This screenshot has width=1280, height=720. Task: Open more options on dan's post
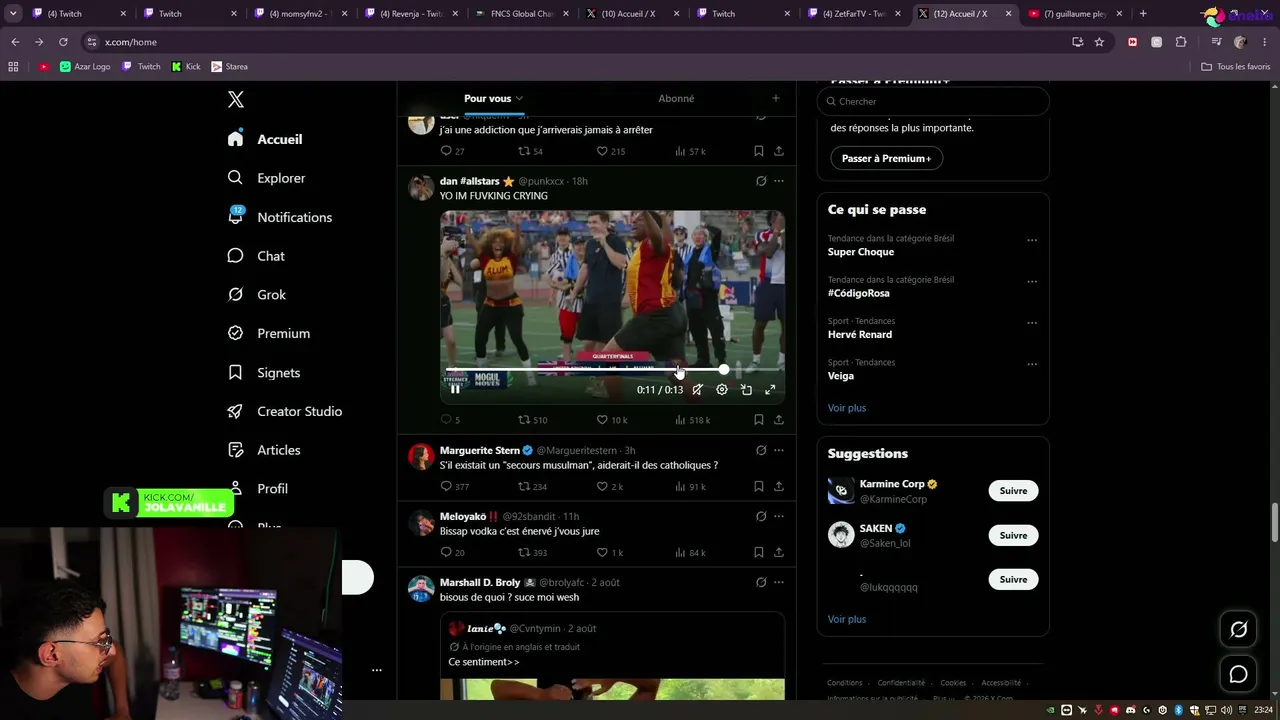click(779, 181)
